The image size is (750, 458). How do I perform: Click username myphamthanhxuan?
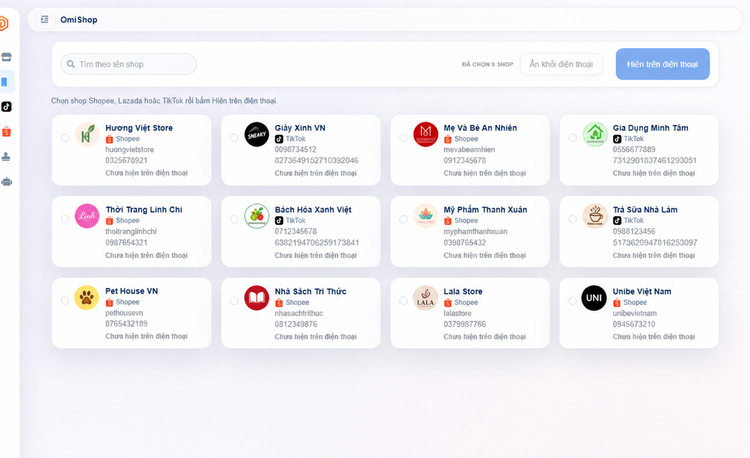pyautogui.click(x=475, y=231)
